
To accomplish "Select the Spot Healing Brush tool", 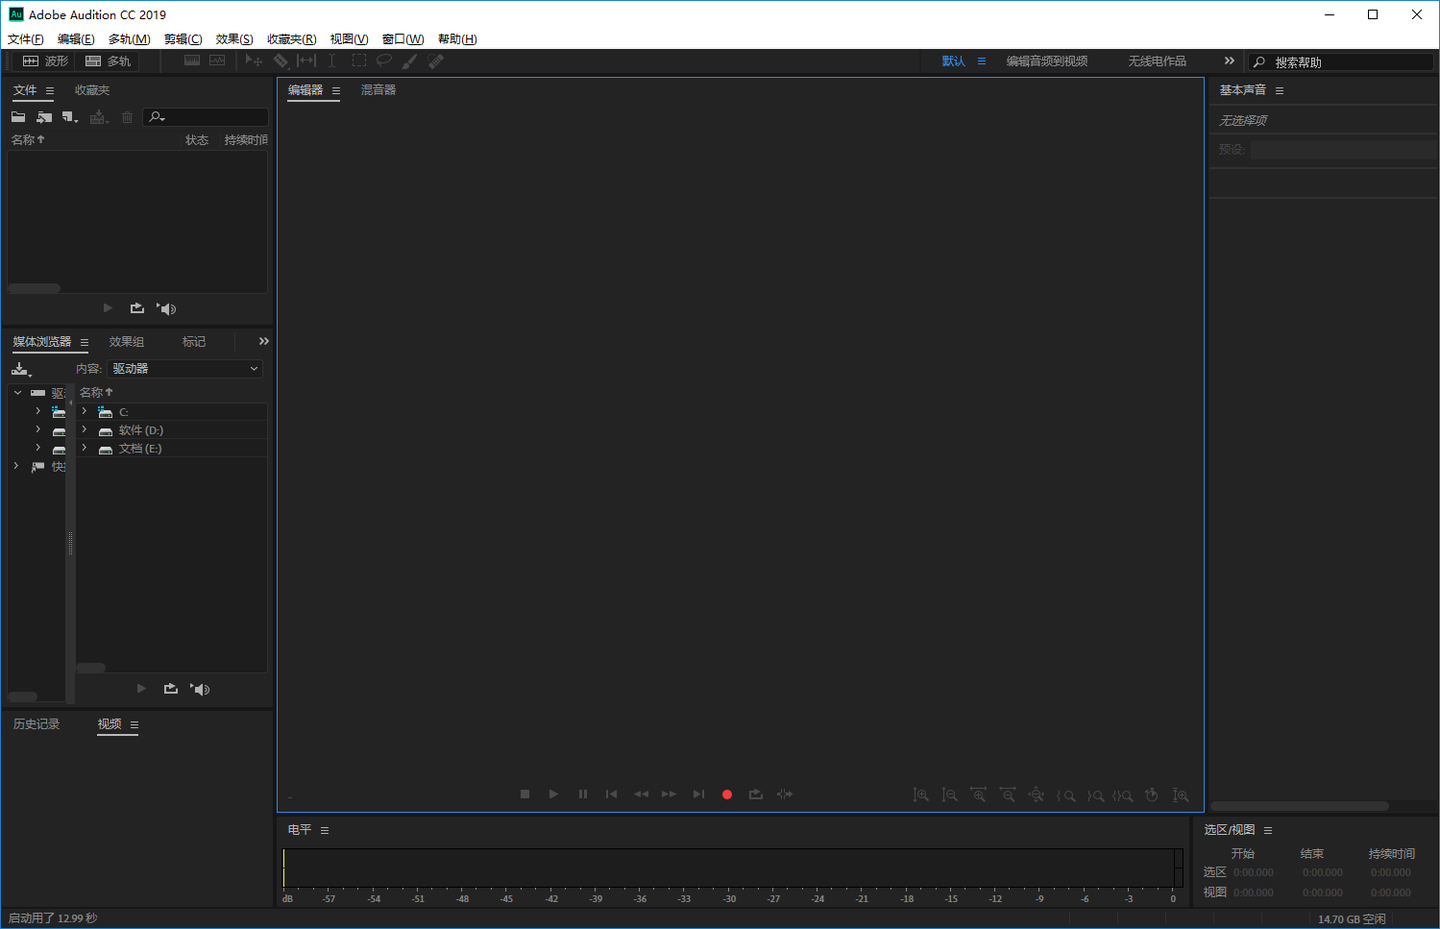I will click(x=436, y=61).
